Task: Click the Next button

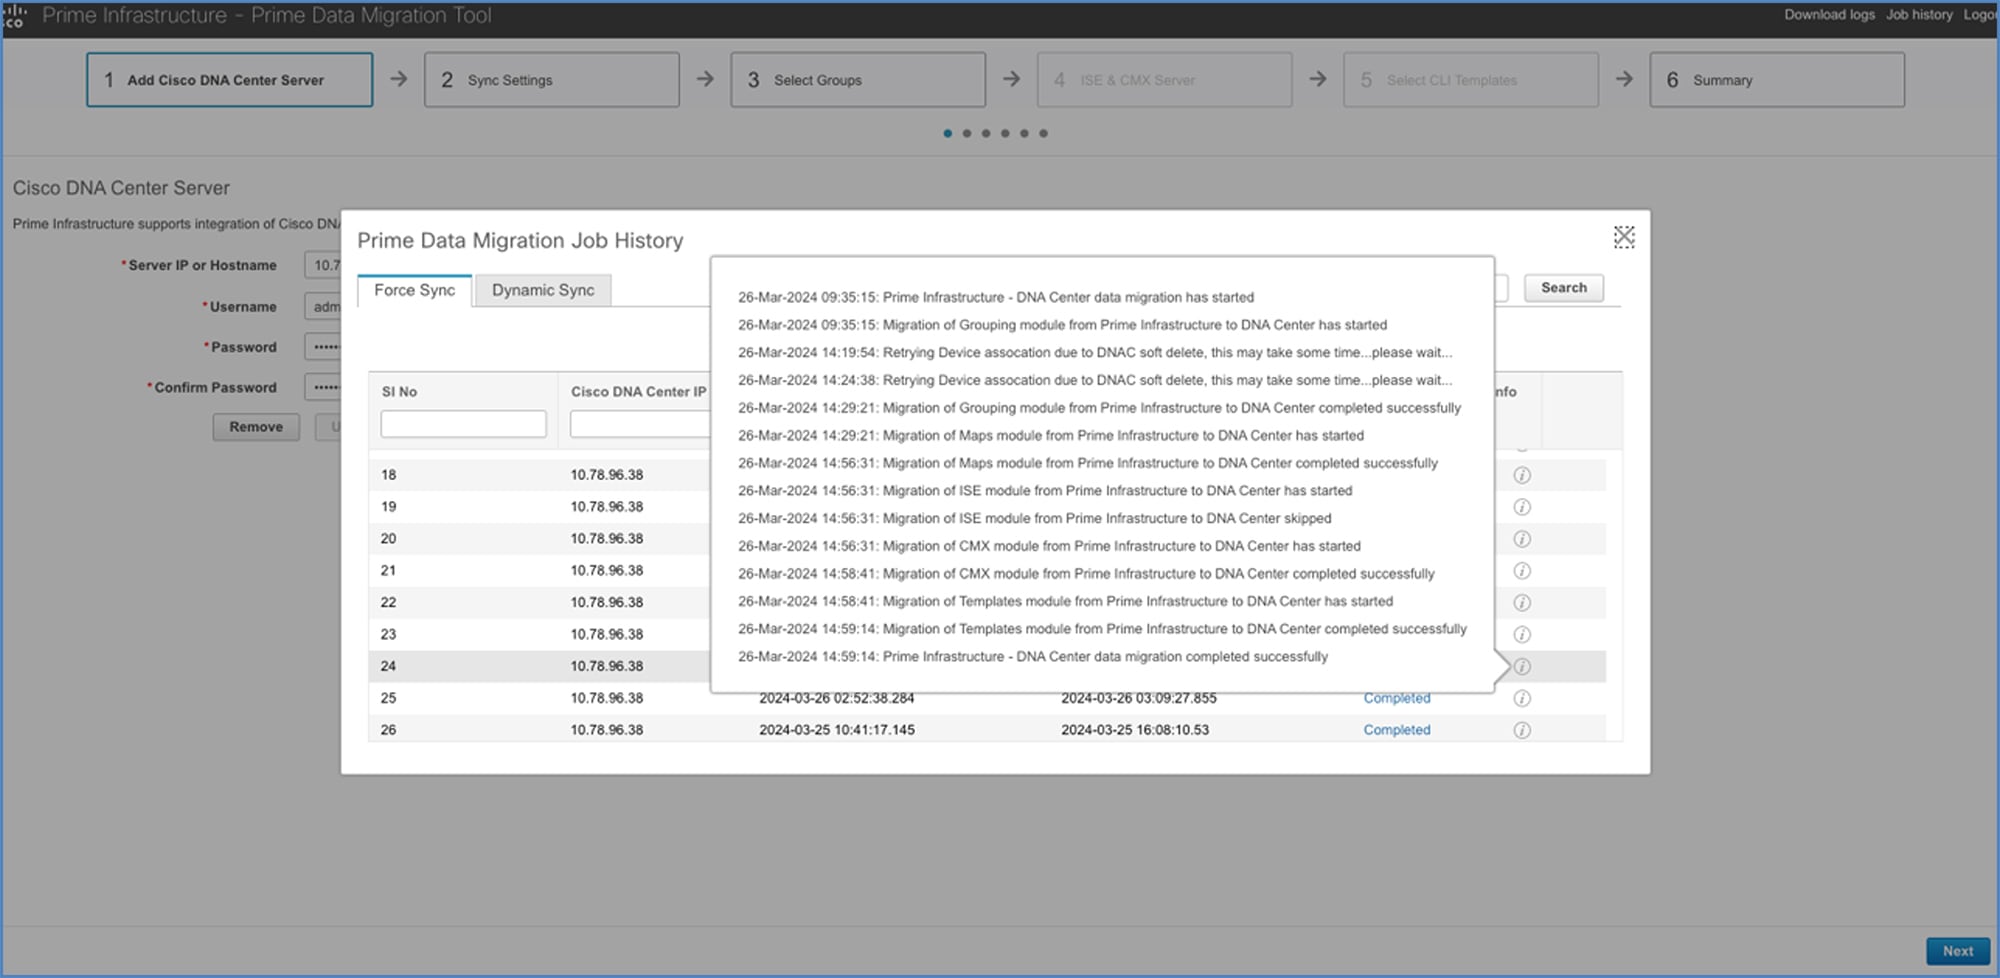Action: (x=1958, y=951)
